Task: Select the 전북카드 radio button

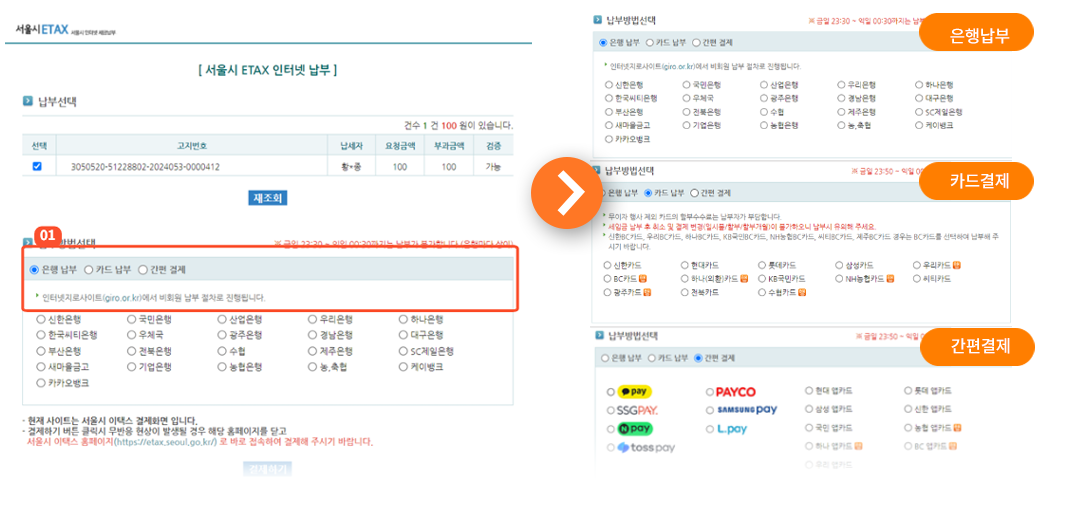Action: [x=684, y=292]
